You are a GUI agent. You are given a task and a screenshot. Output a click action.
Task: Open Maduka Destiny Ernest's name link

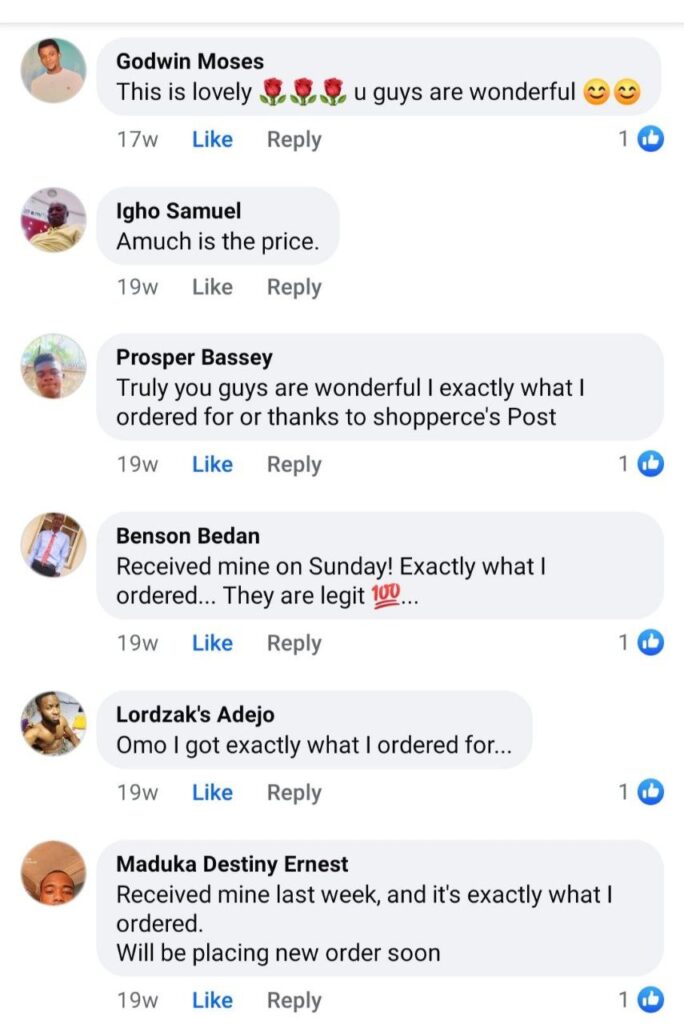pyautogui.click(x=232, y=864)
